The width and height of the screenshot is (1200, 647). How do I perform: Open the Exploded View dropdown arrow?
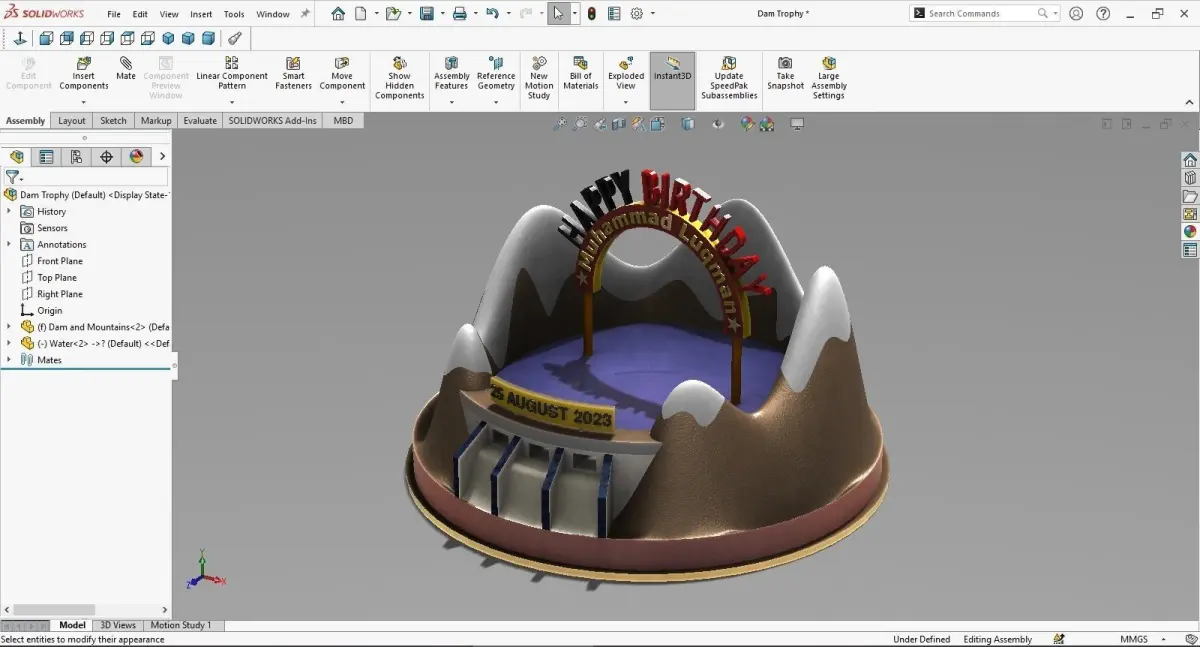(626, 101)
